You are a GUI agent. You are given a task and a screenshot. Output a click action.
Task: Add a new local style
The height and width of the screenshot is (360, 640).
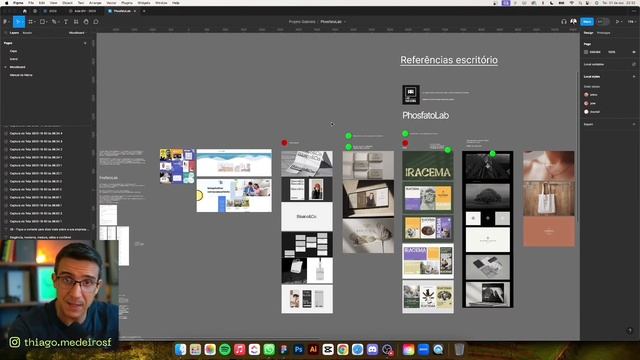coord(634,76)
